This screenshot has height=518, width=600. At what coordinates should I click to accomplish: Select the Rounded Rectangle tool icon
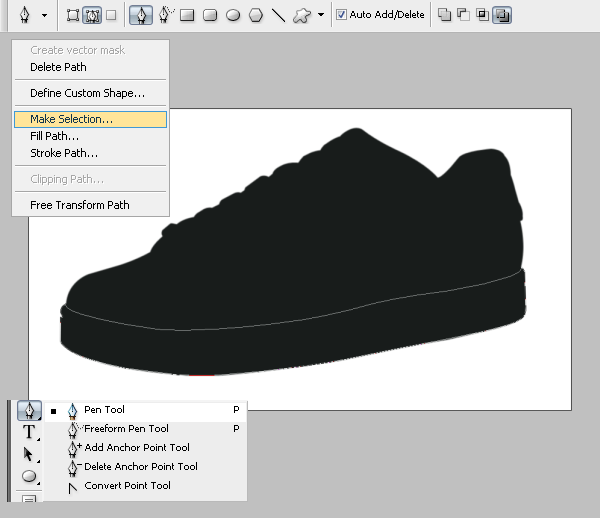click(210, 15)
